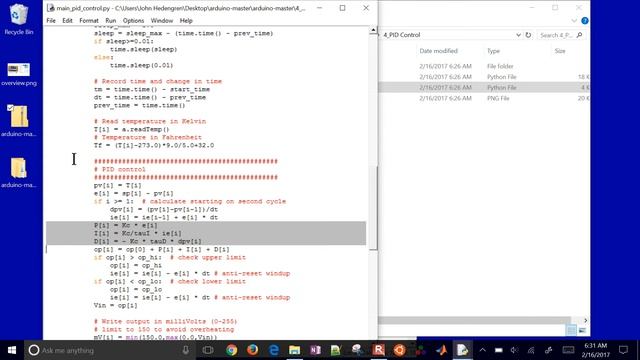Switch to the active IDLE taskbar icon
640x360 pixels.
(462, 350)
